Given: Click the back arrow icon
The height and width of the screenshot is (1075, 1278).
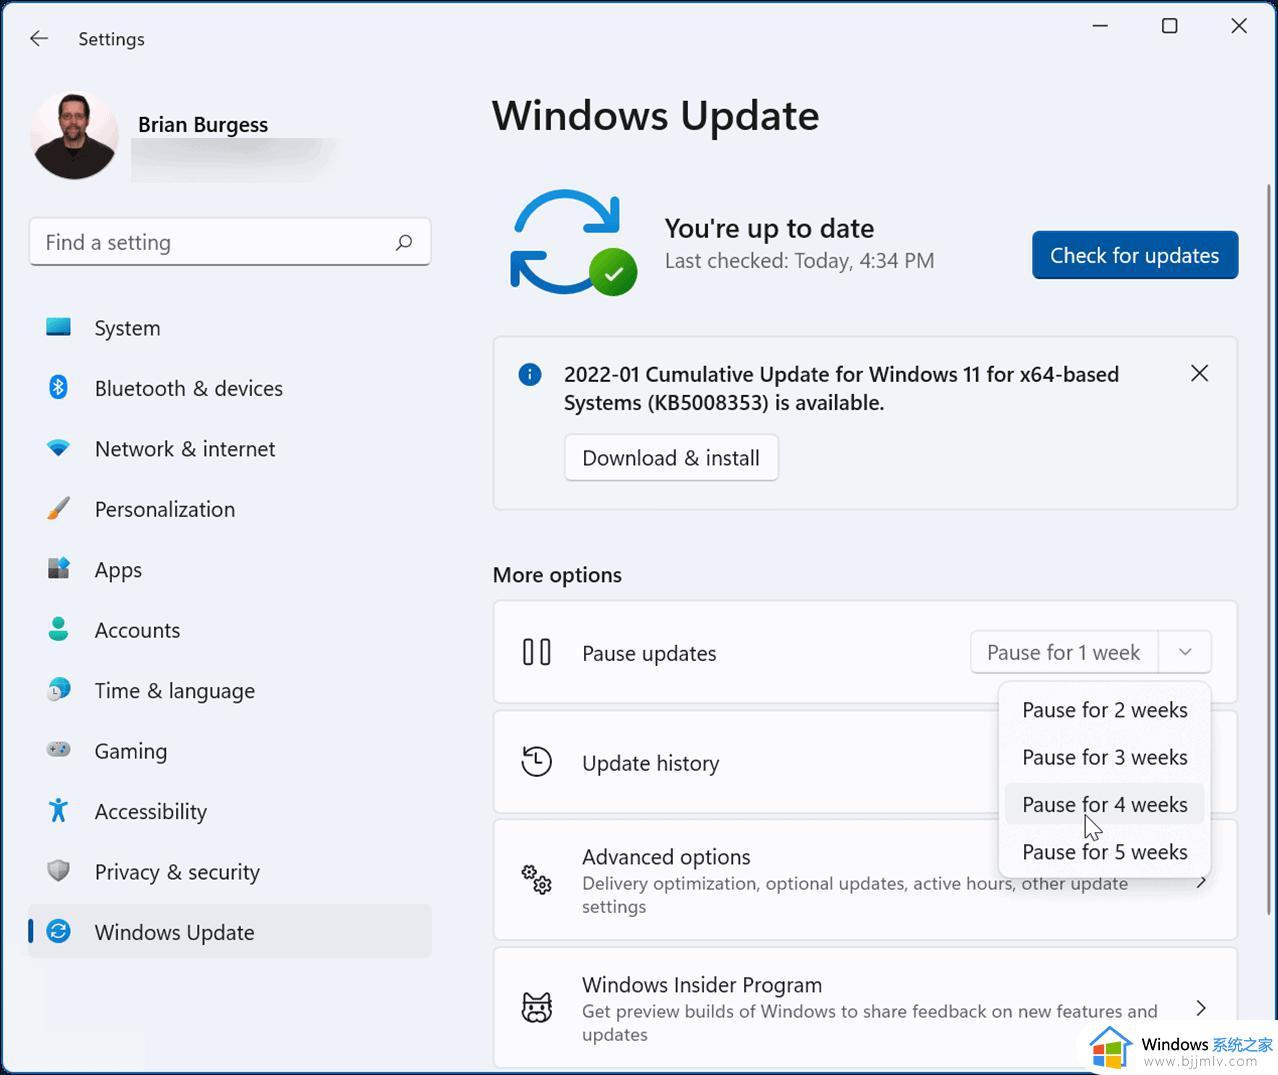Looking at the screenshot, I should tap(39, 39).
